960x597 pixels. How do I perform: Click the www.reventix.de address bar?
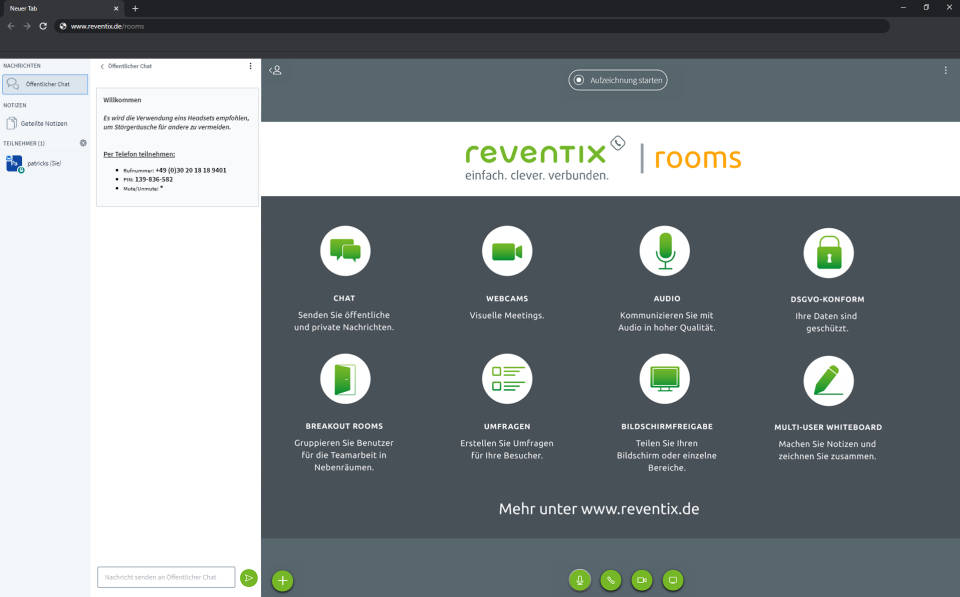point(471,26)
